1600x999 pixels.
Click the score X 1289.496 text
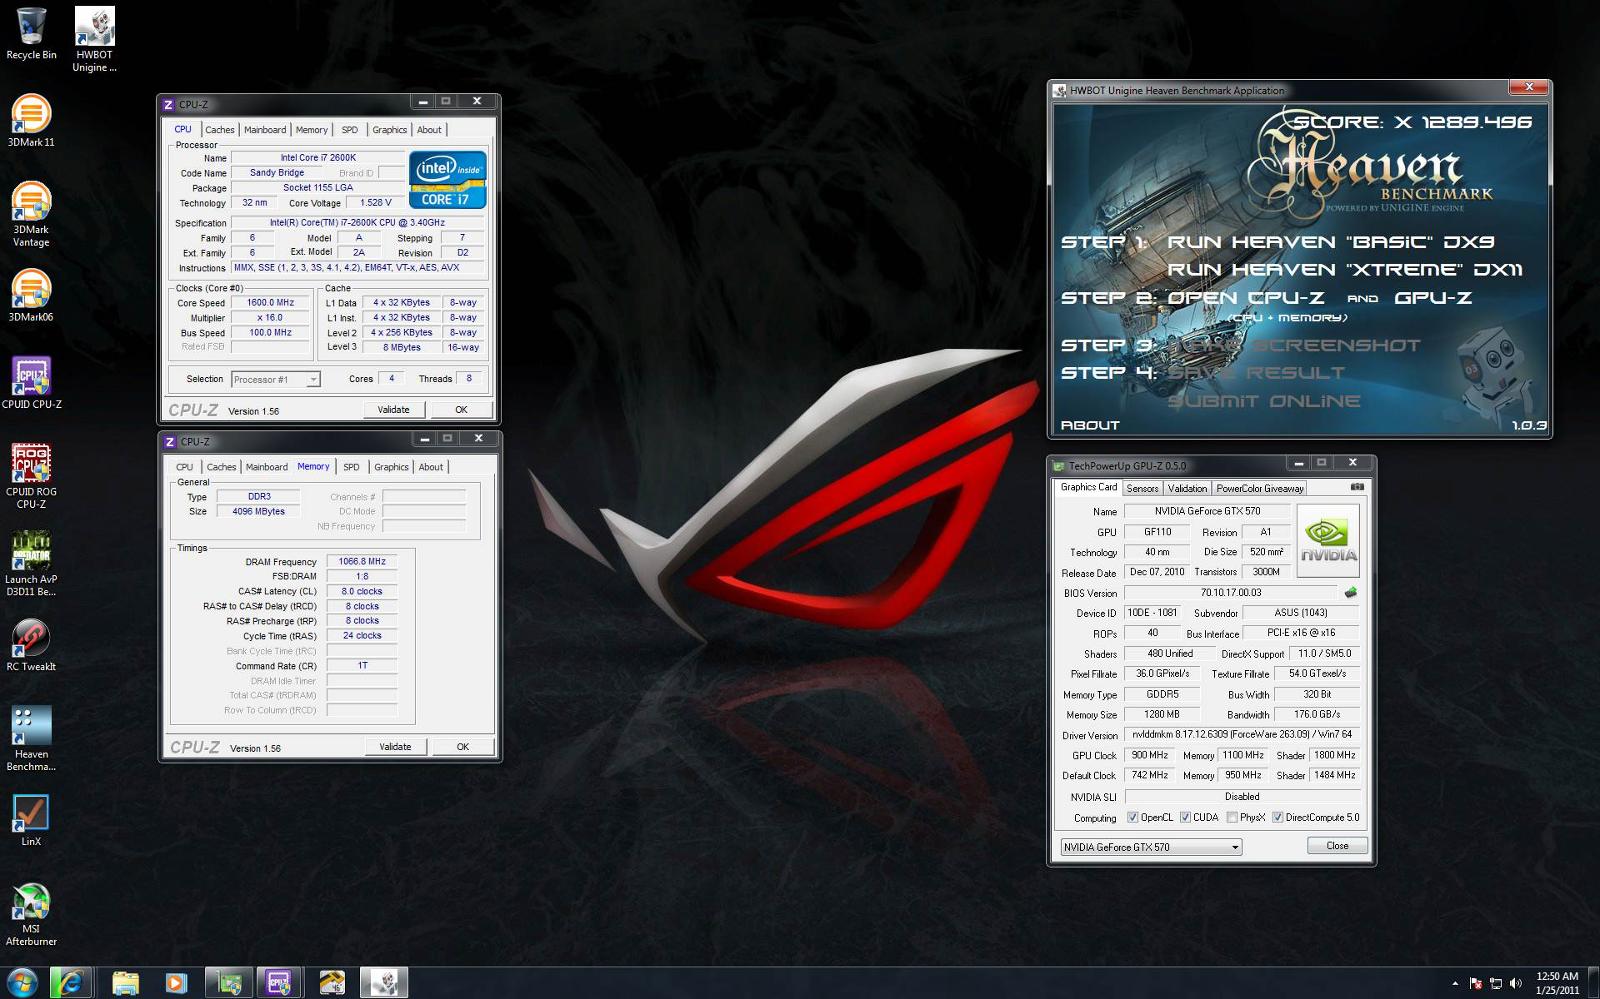1412,122
